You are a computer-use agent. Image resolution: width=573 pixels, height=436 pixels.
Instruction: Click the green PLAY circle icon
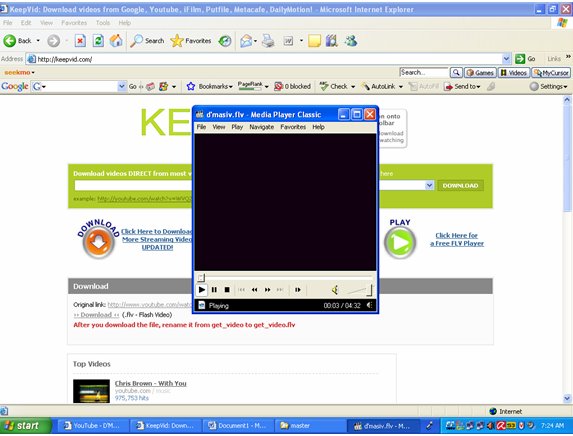click(x=400, y=242)
